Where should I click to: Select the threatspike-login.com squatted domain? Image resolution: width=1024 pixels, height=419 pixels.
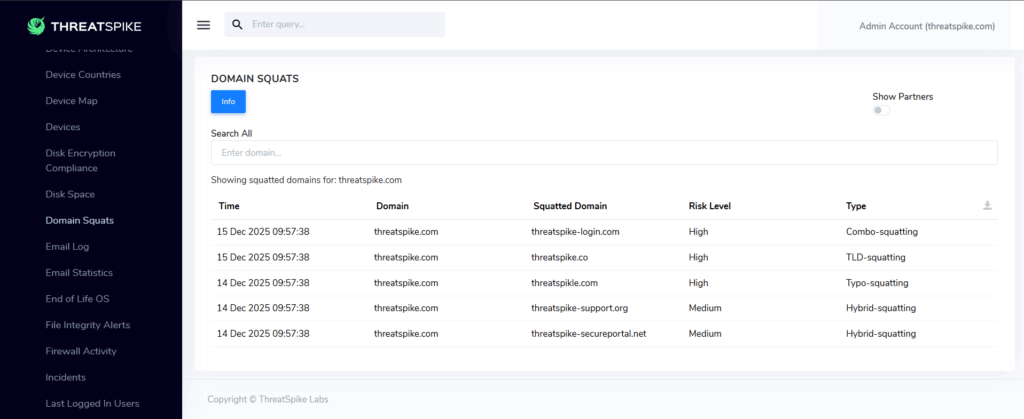click(x=575, y=232)
